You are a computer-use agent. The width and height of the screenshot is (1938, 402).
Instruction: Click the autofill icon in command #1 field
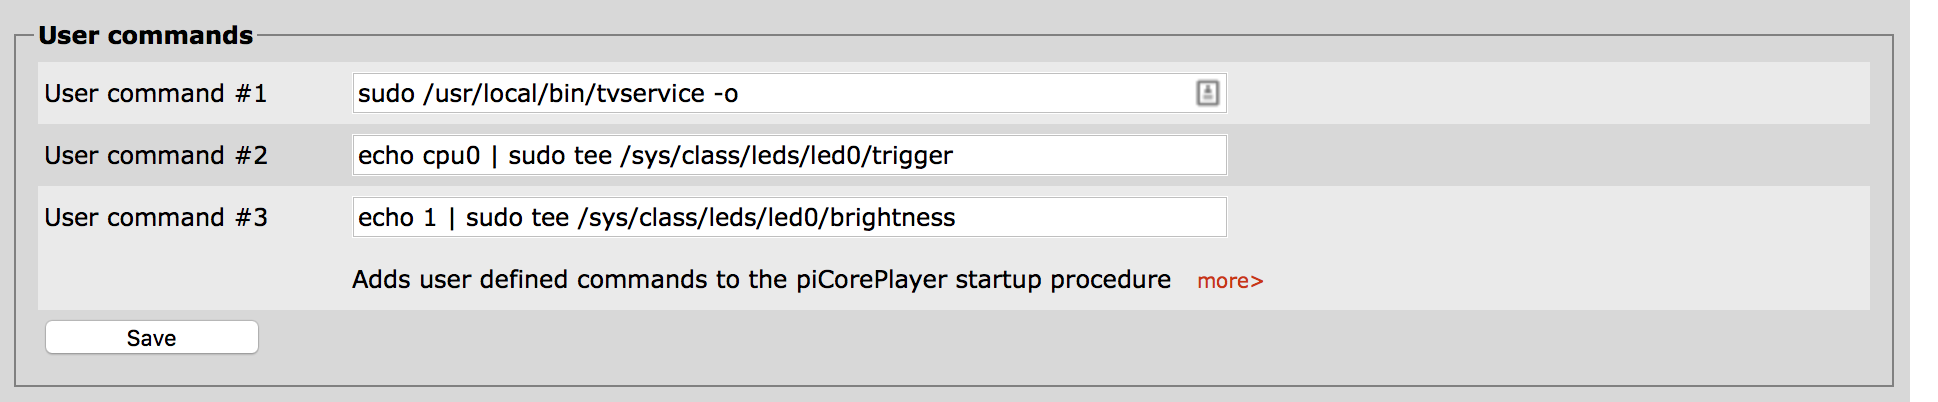(x=1207, y=93)
